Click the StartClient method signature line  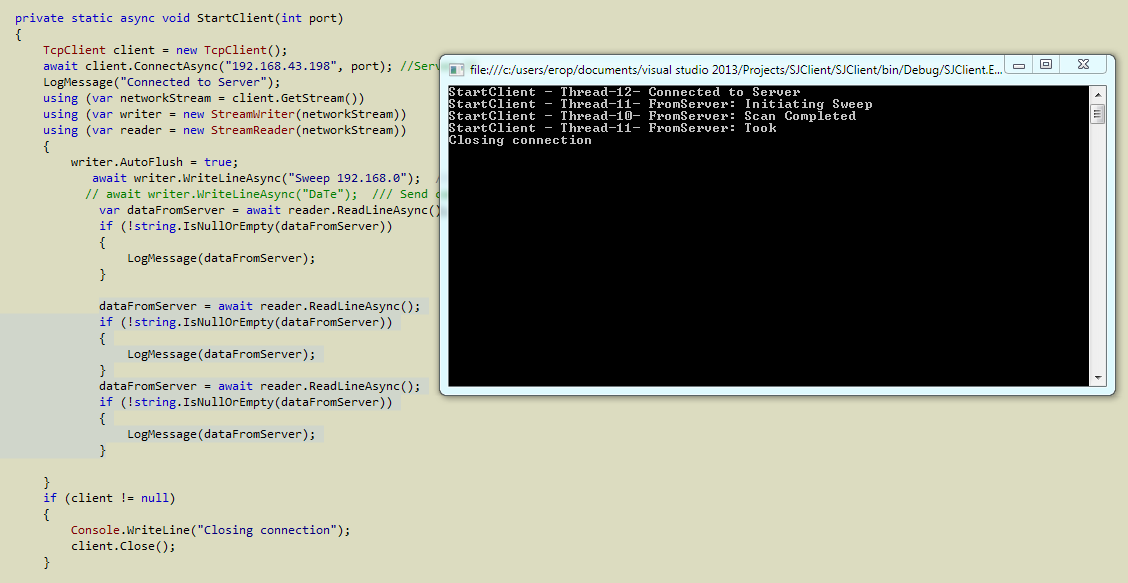click(x=179, y=18)
